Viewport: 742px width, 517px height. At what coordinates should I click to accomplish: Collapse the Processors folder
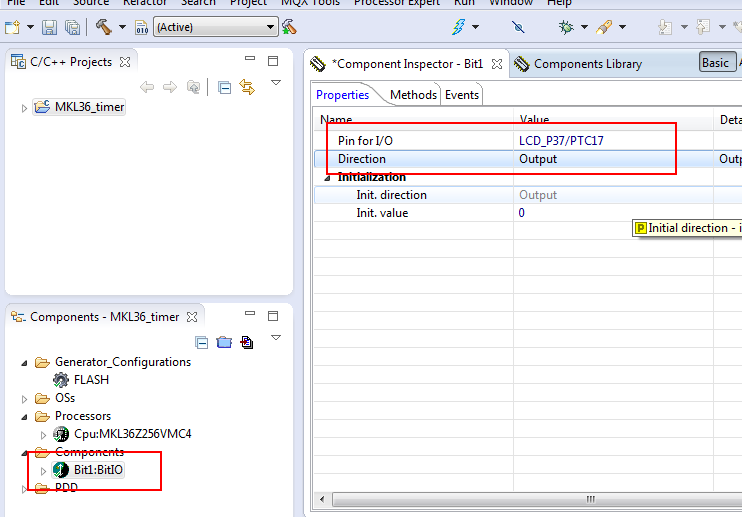tap(24, 417)
